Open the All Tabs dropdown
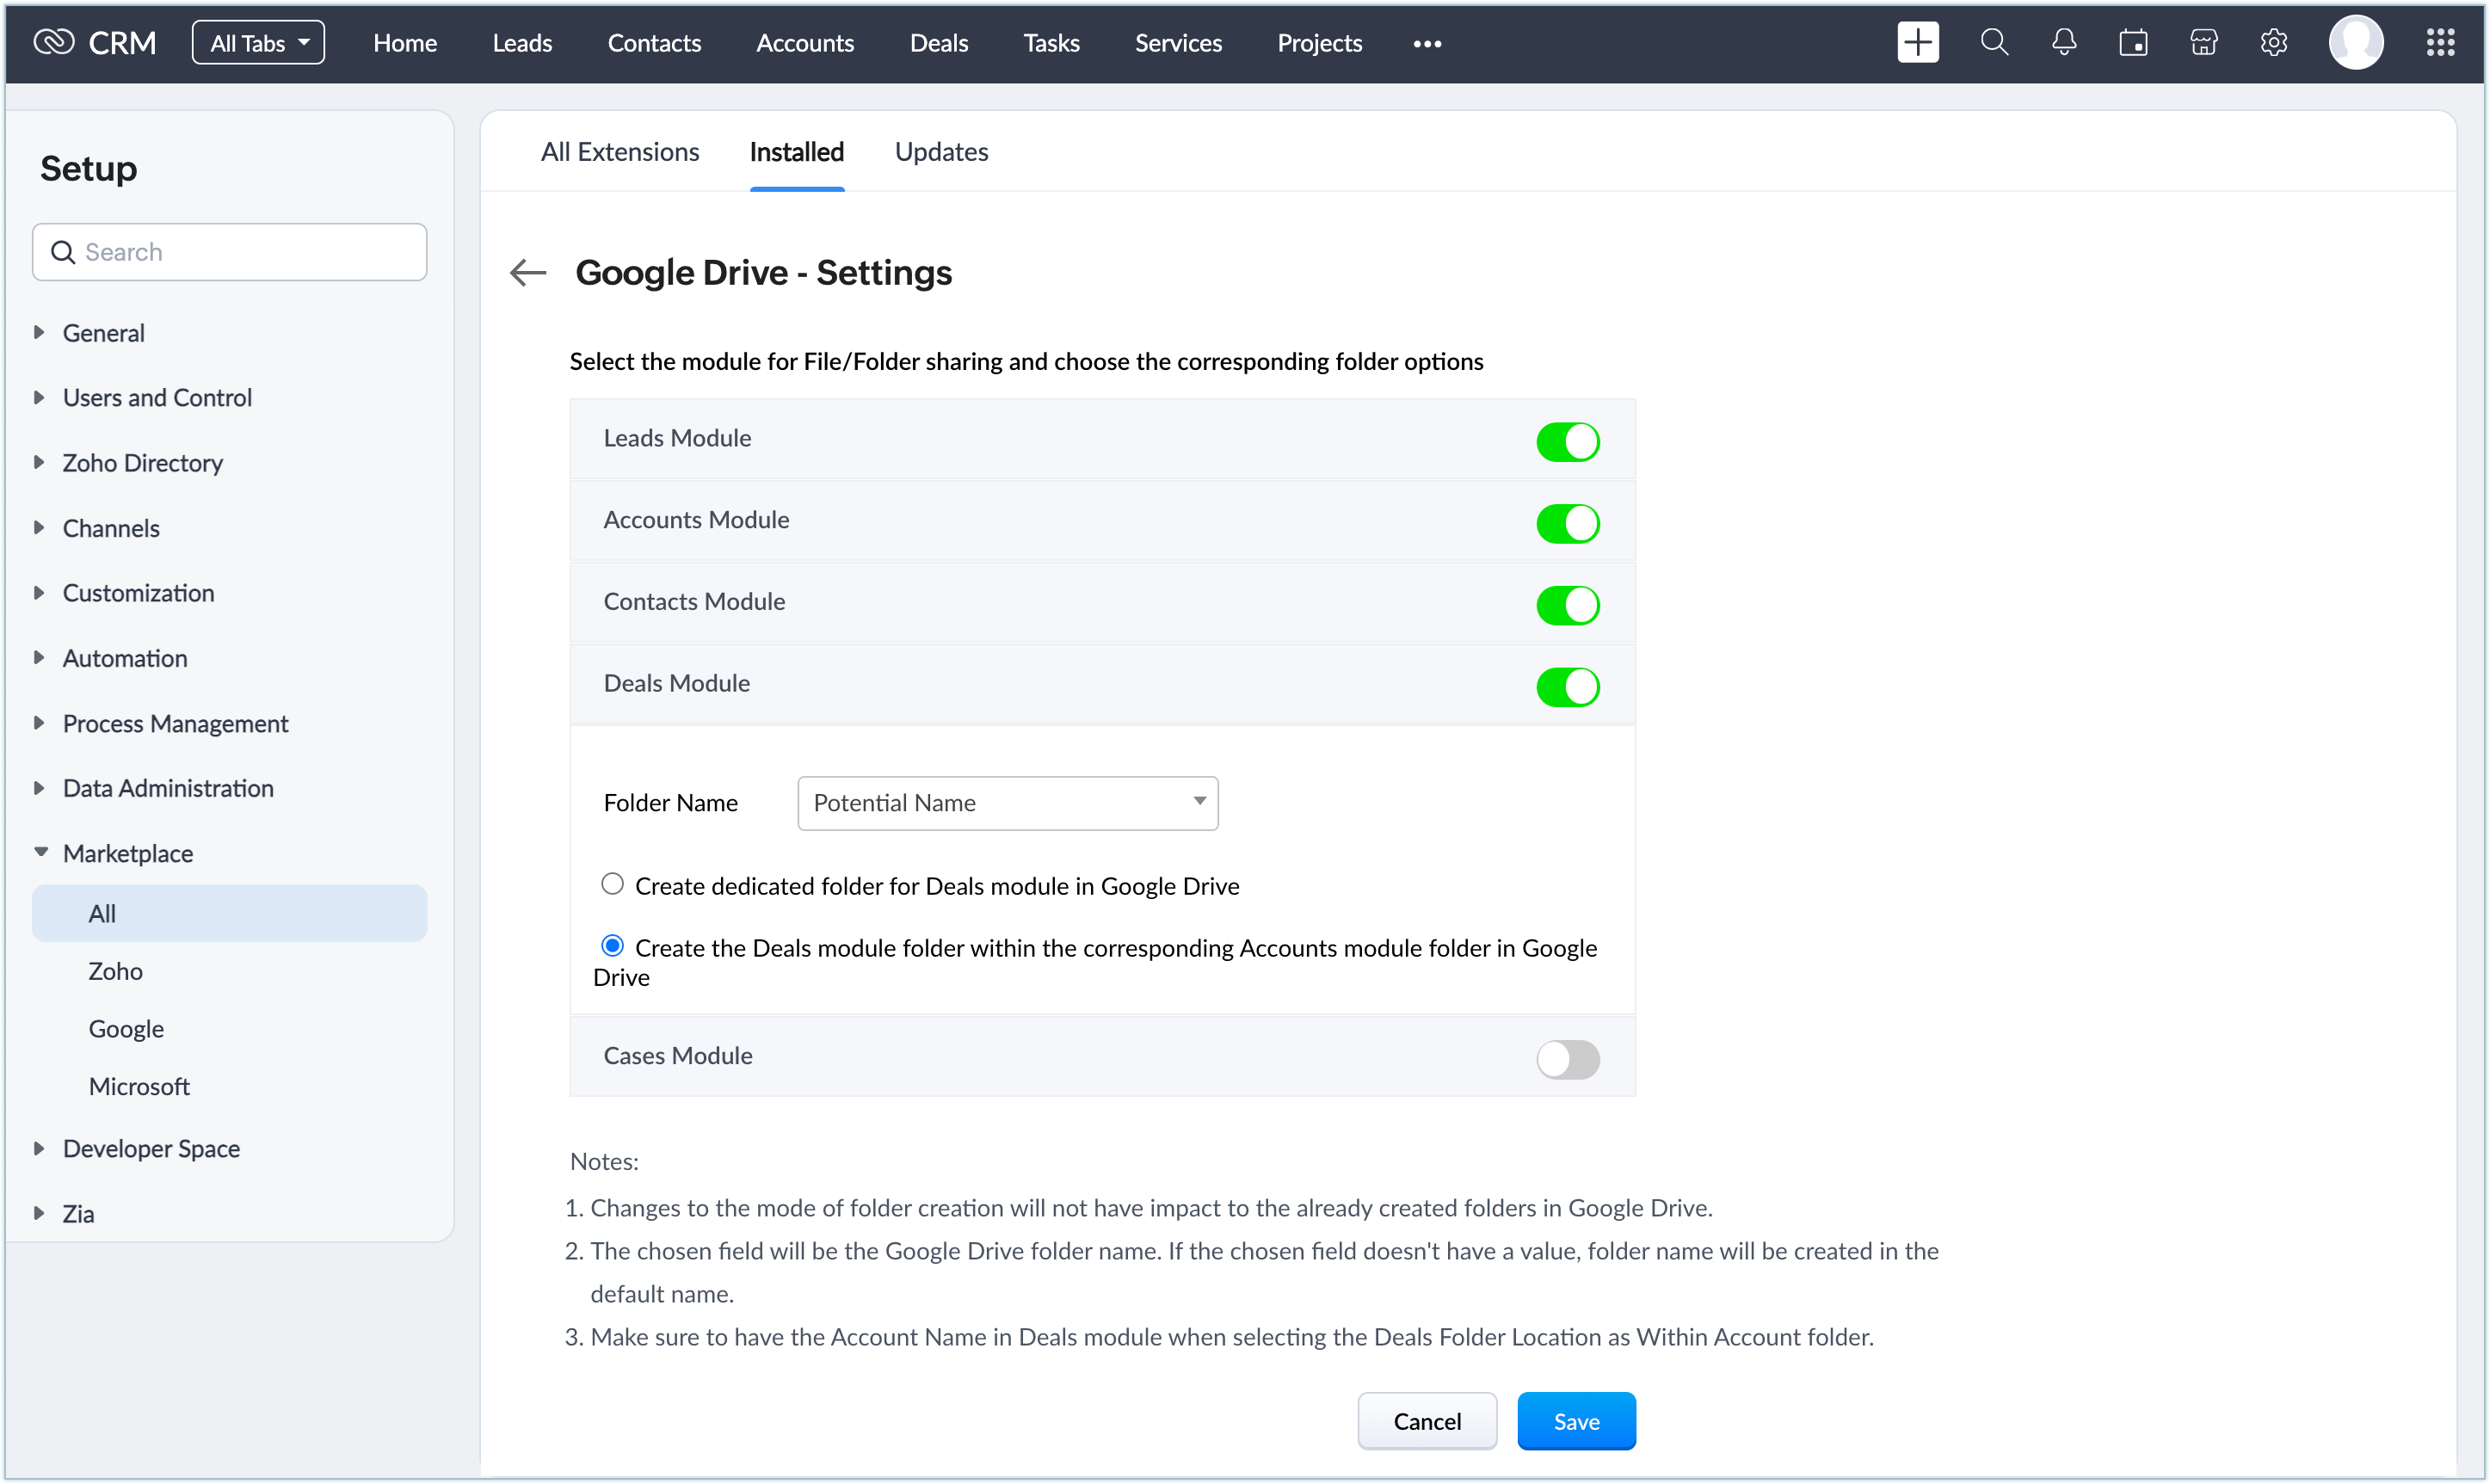The width and height of the screenshot is (2490, 1484). pyautogui.click(x=258, y=43)
